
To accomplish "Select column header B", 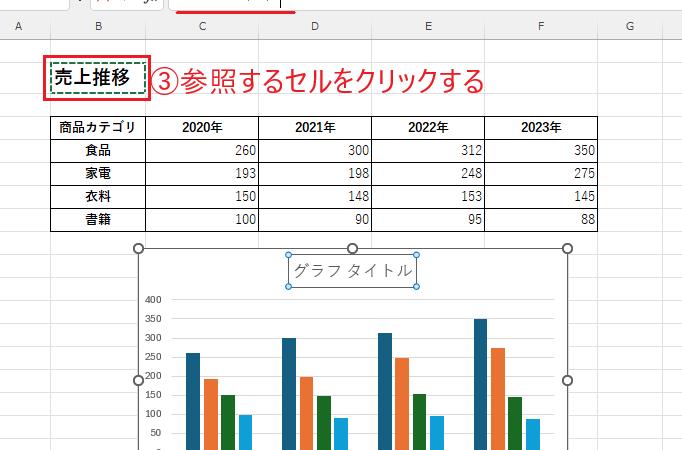I will pyautogui.click(x=98, y=26).
